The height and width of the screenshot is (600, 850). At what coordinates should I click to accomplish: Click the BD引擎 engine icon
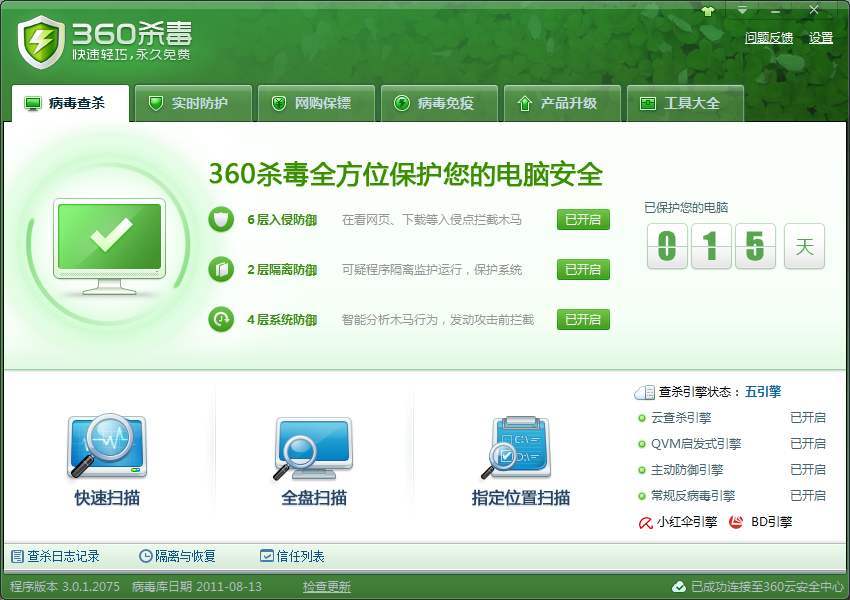click(x=736, y=521)
